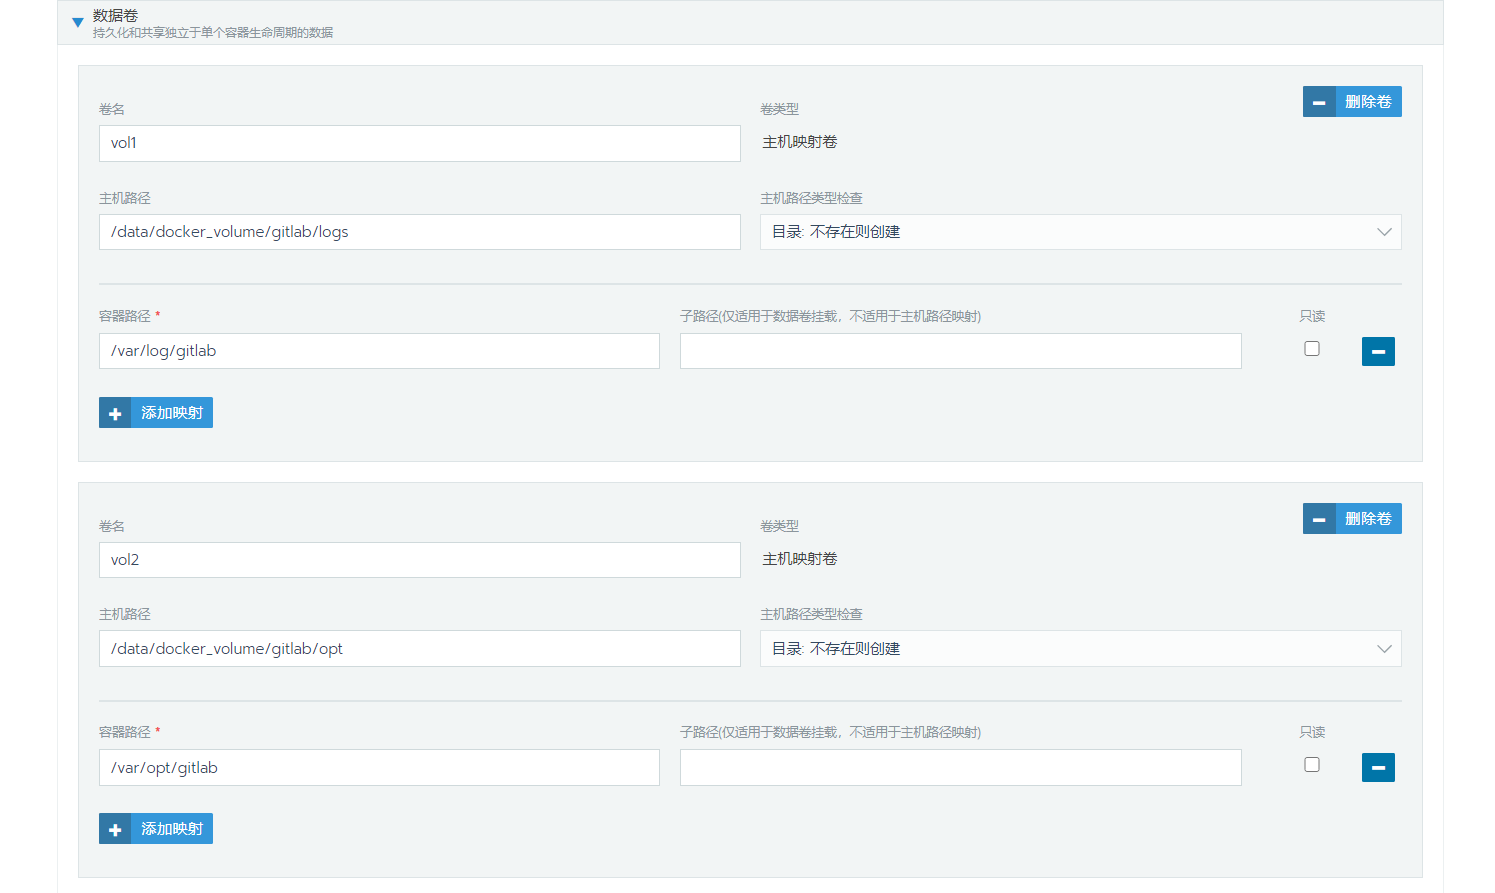Click empty 子路径 field in vol1
The width and height of the screenshot is (1495, 893).
click(960, 351)
